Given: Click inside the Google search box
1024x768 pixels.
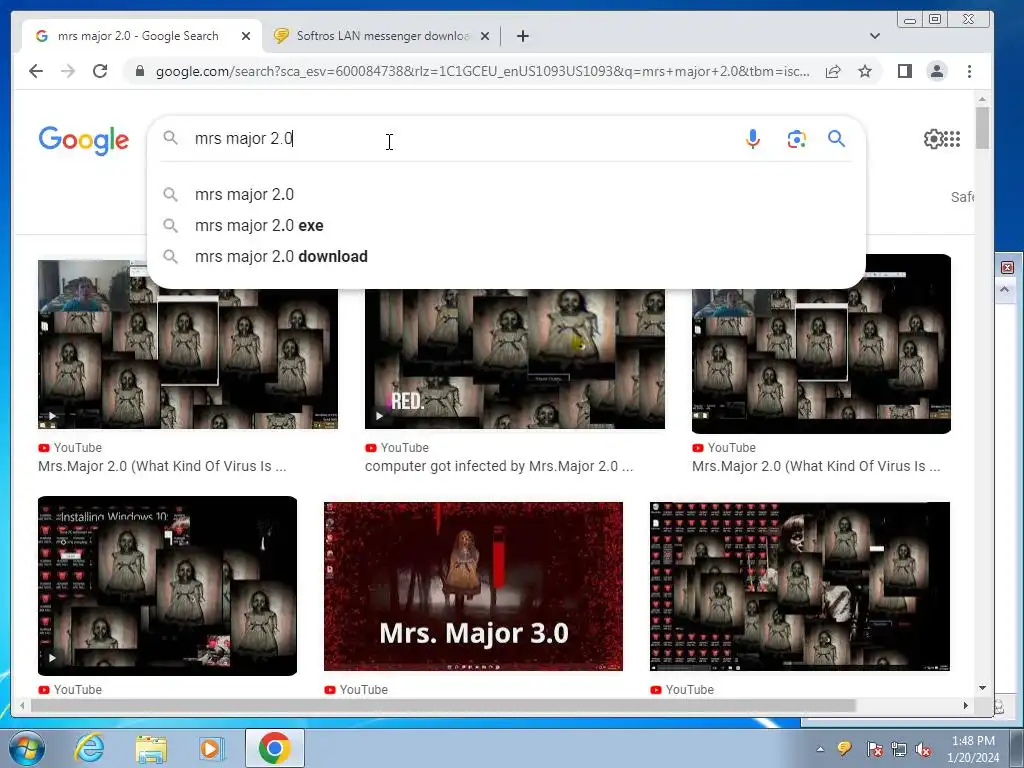Looking at the screenshot, I should point(457,138).
